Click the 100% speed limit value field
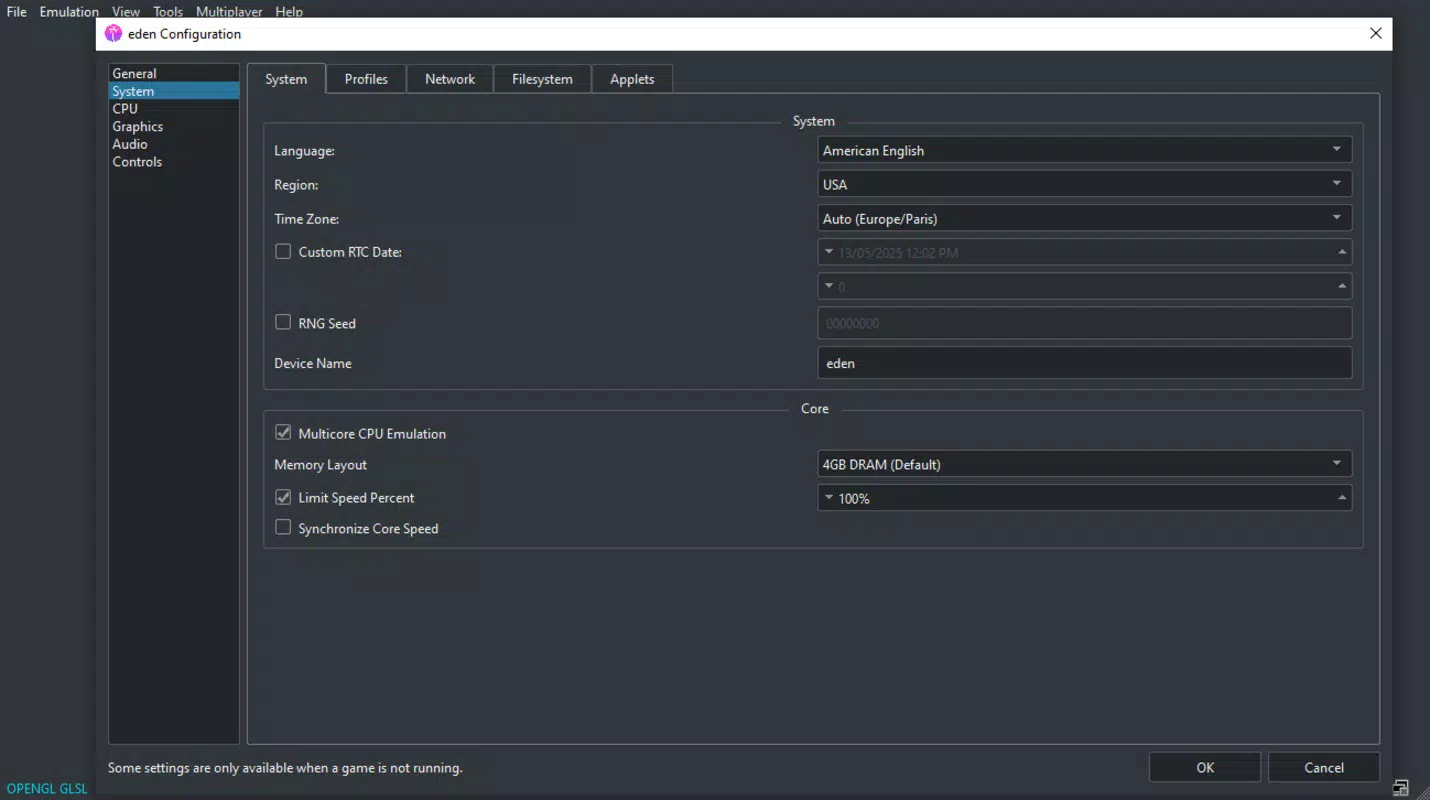 click(1085, 498)
